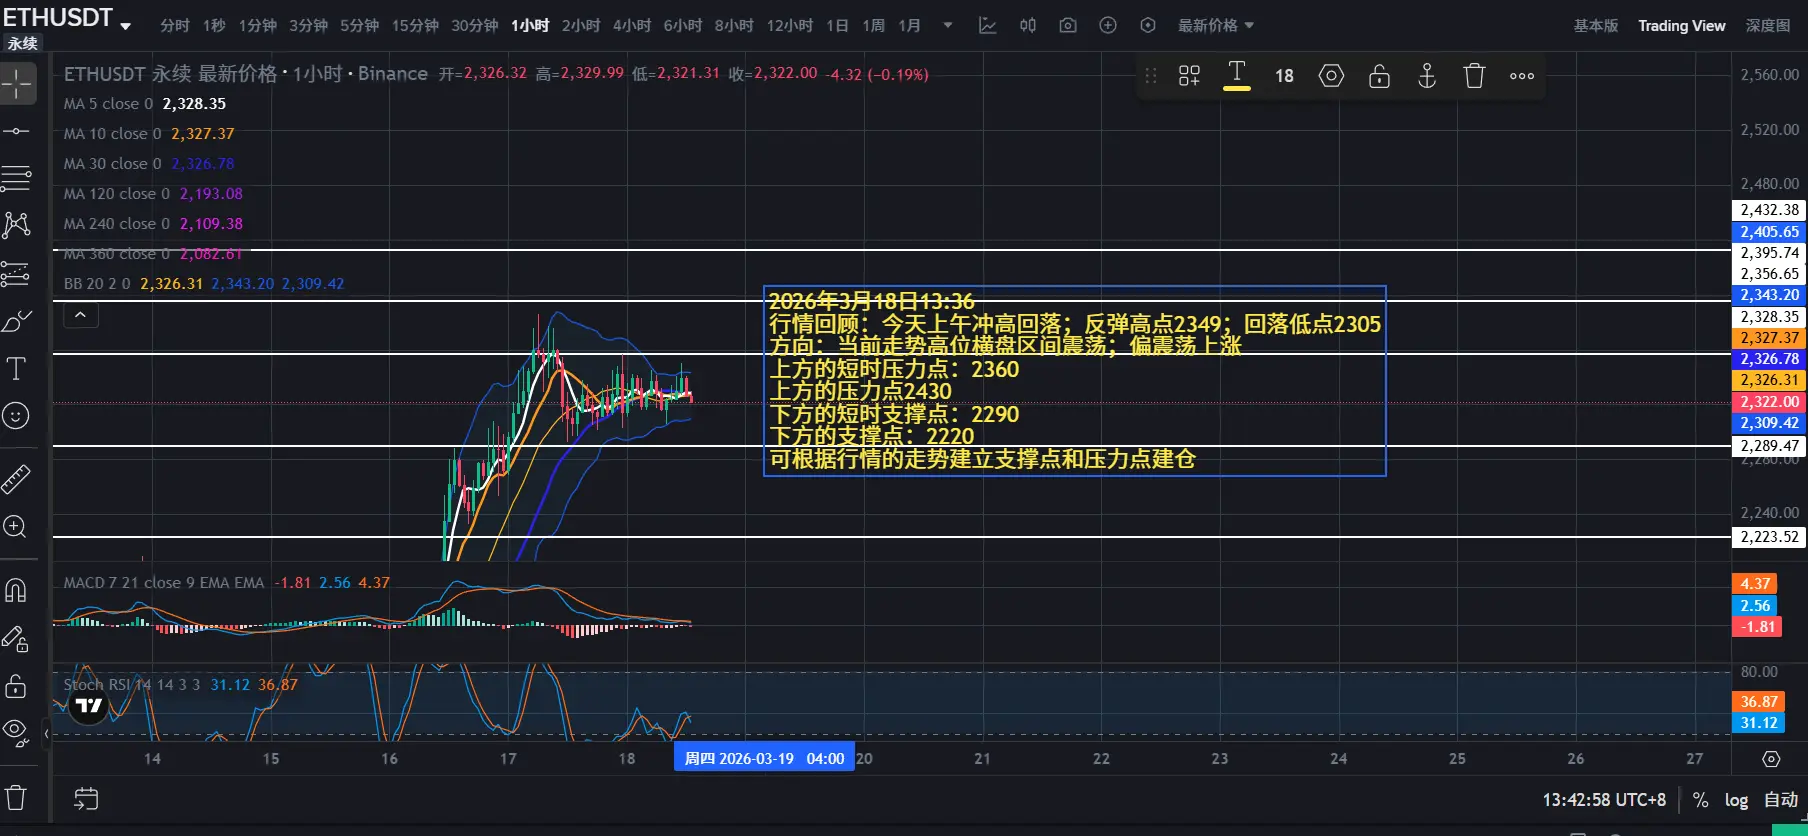Toggle lock all drawings in sidebar
This screenshot has height=836, width=1808.
coord(17,686)
